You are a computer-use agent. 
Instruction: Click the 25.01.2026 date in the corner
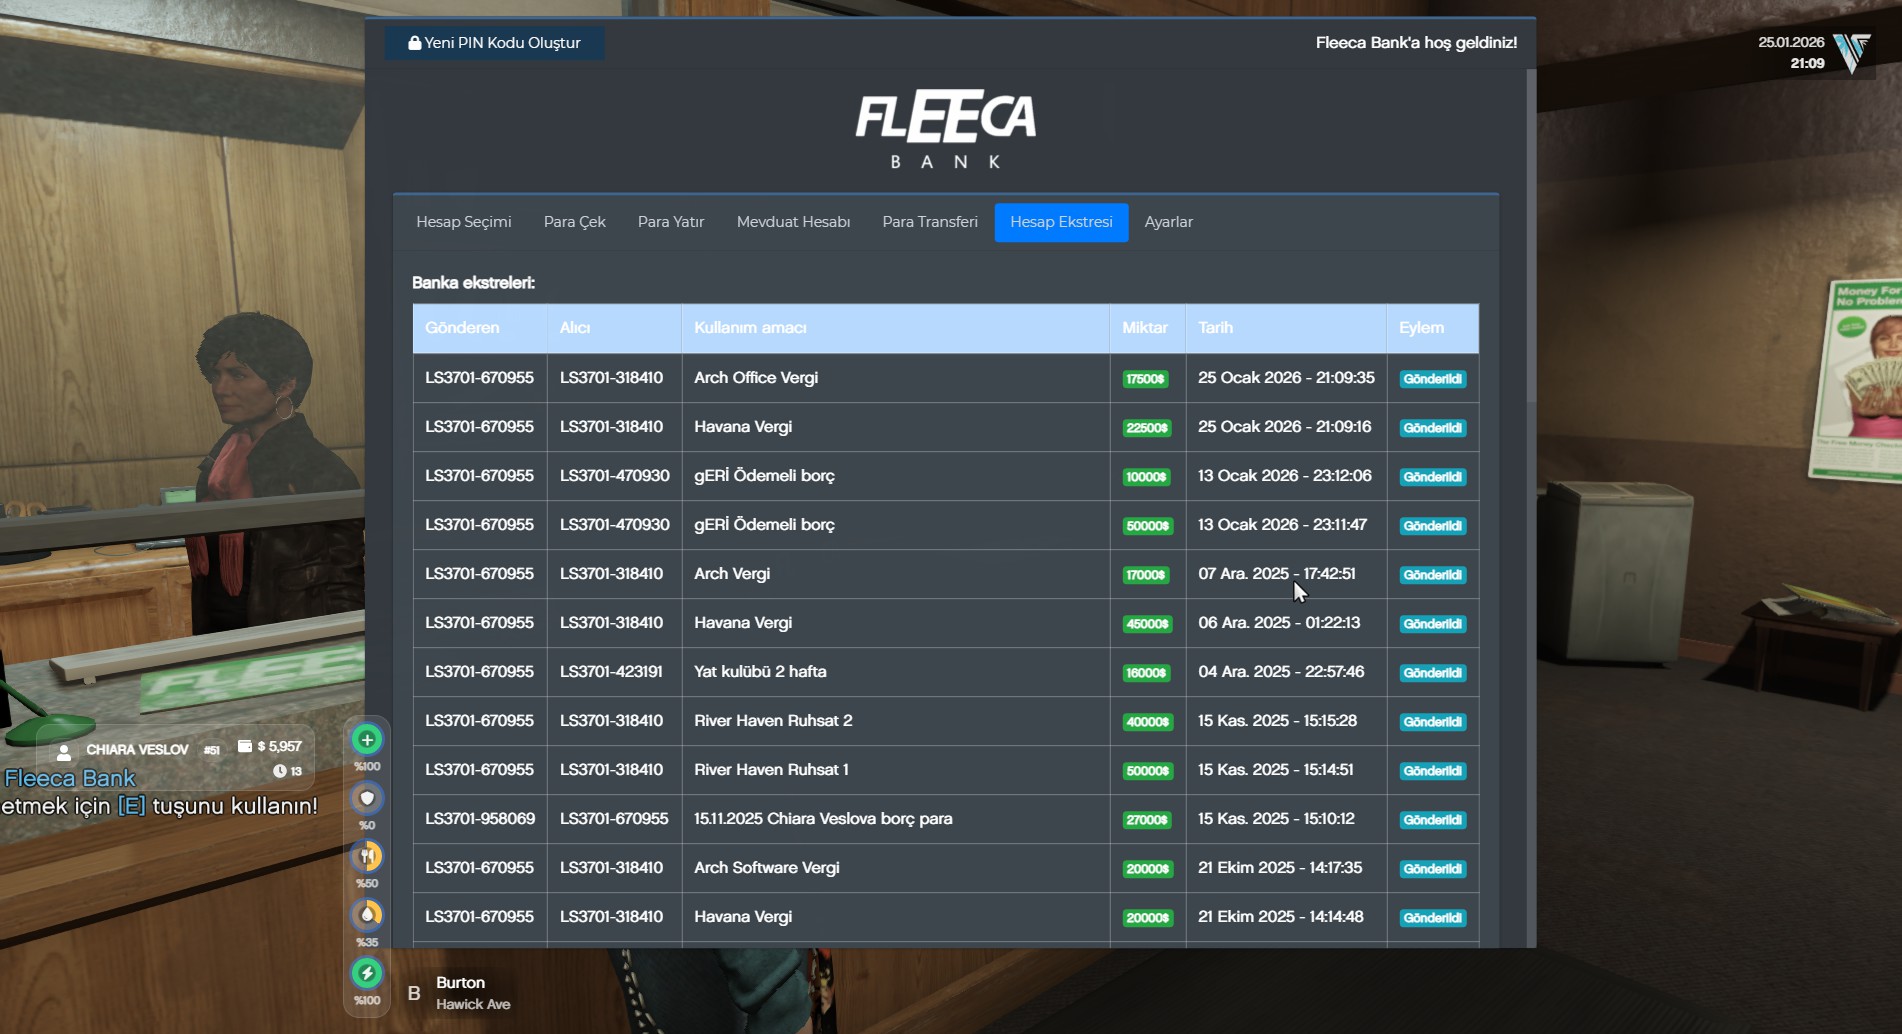pyautogui.click(x=1791, y=42)
